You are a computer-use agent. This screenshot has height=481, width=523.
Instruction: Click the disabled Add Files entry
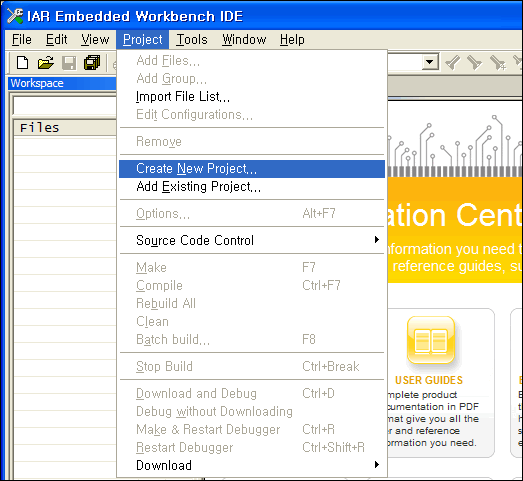point(252,61)
